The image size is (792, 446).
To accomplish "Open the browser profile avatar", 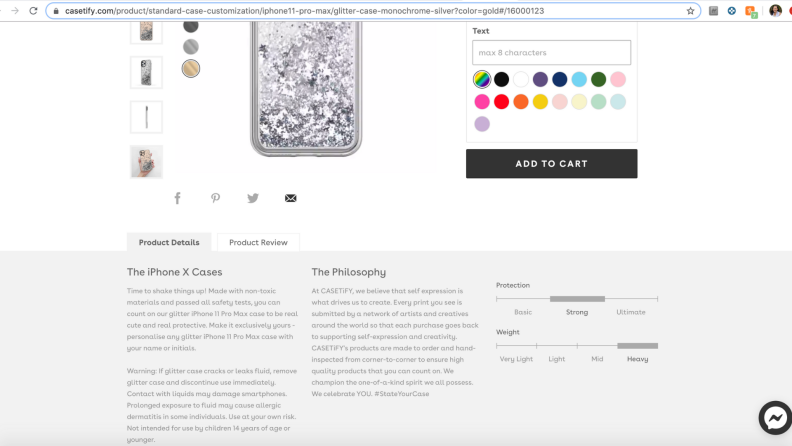I will coord(775,11).
